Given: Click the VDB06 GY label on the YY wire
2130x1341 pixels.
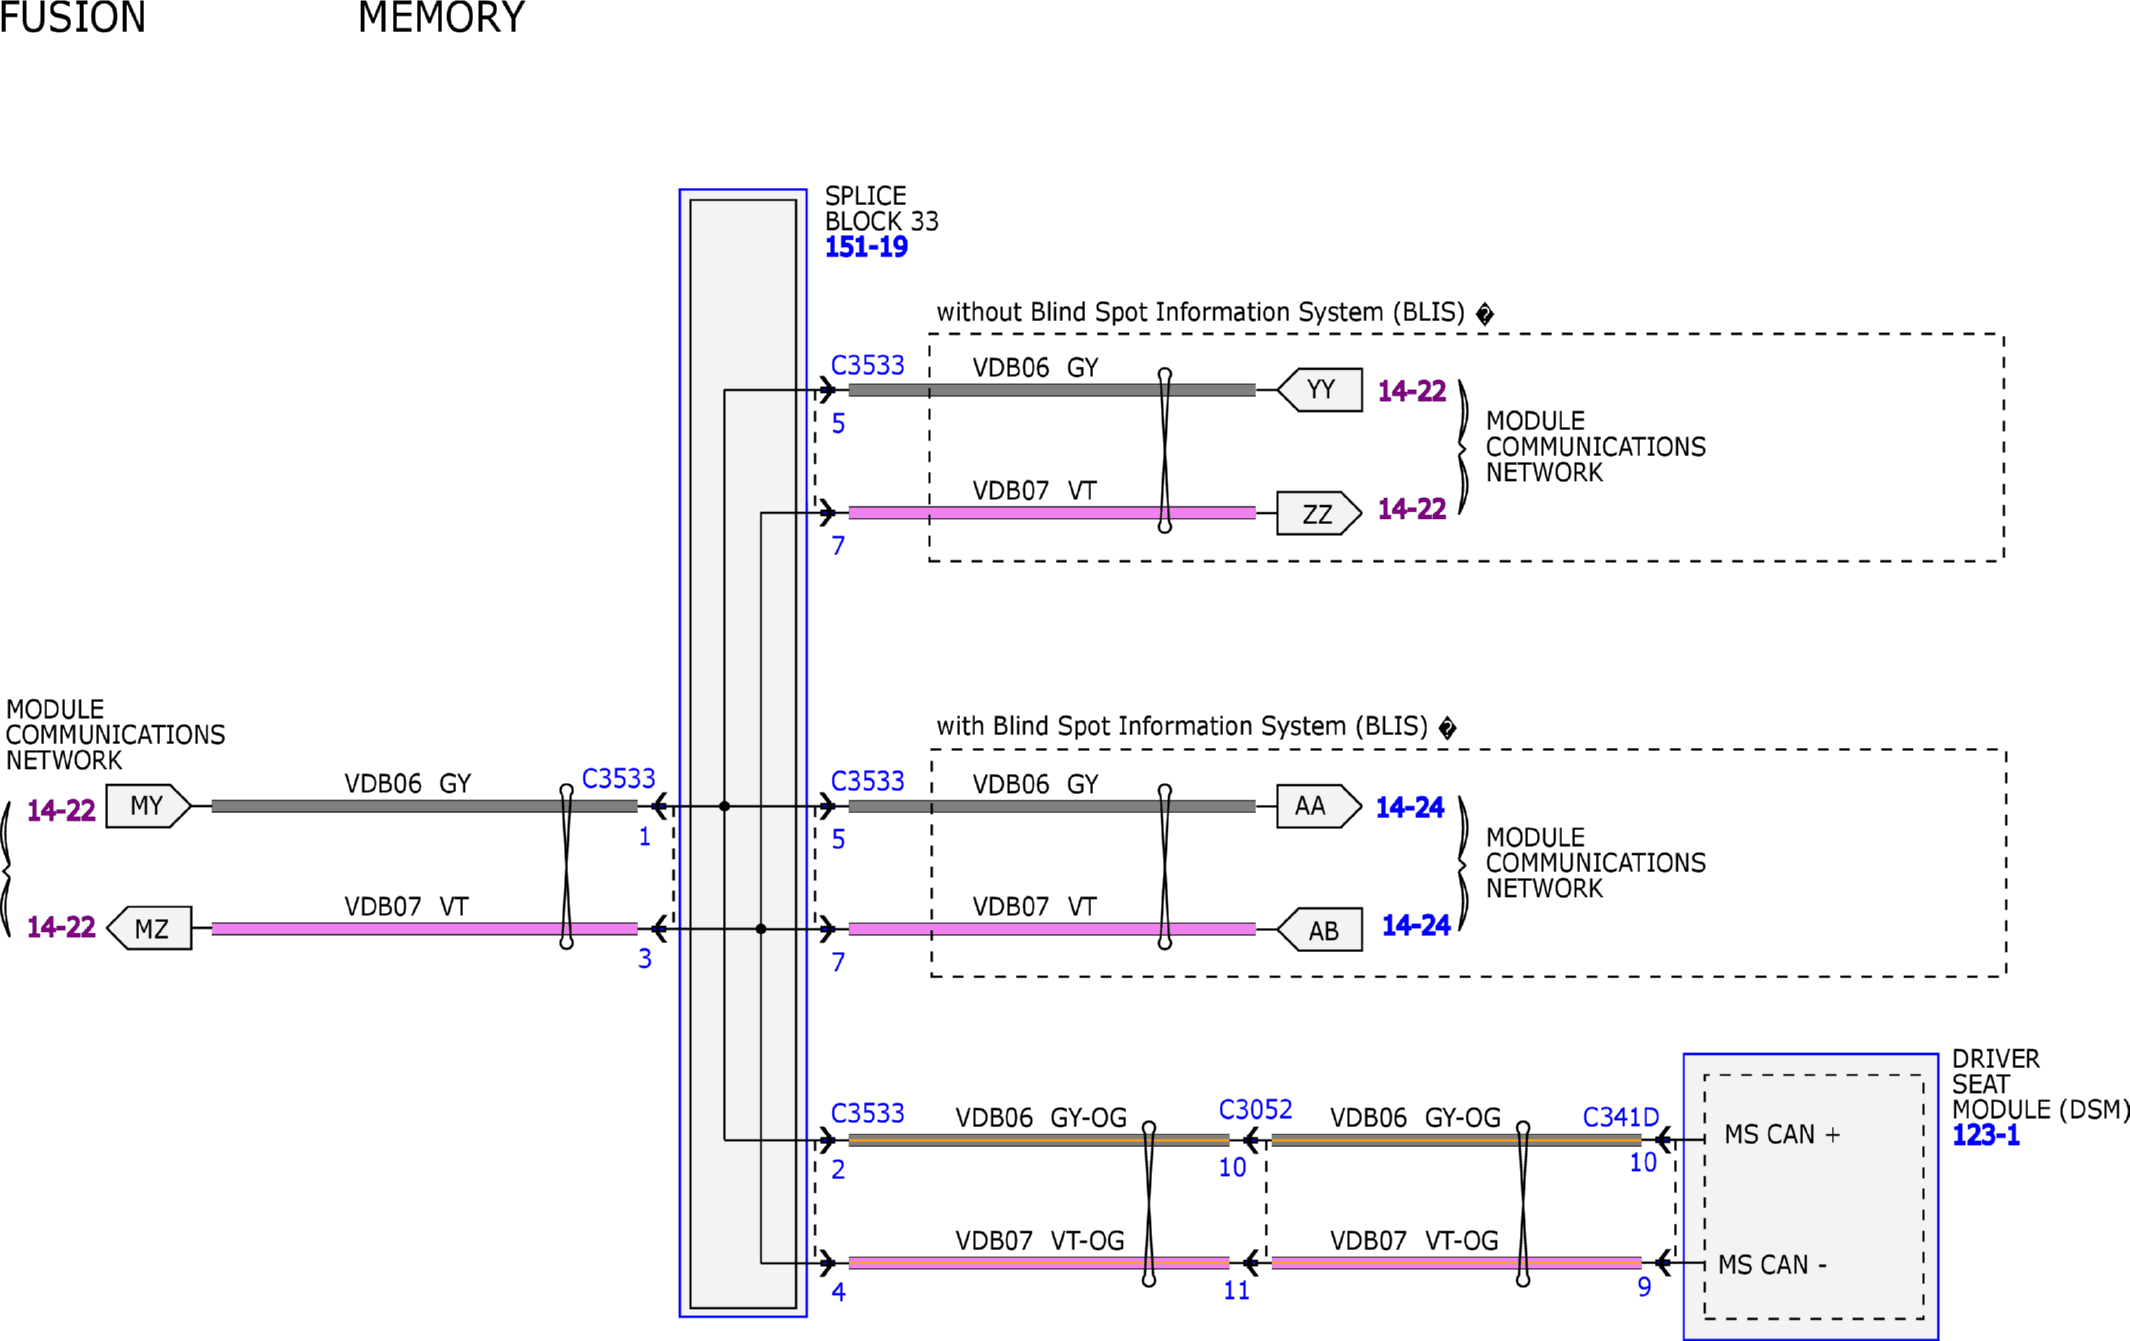Looking at the screenshot, I should click(1036, 368).
